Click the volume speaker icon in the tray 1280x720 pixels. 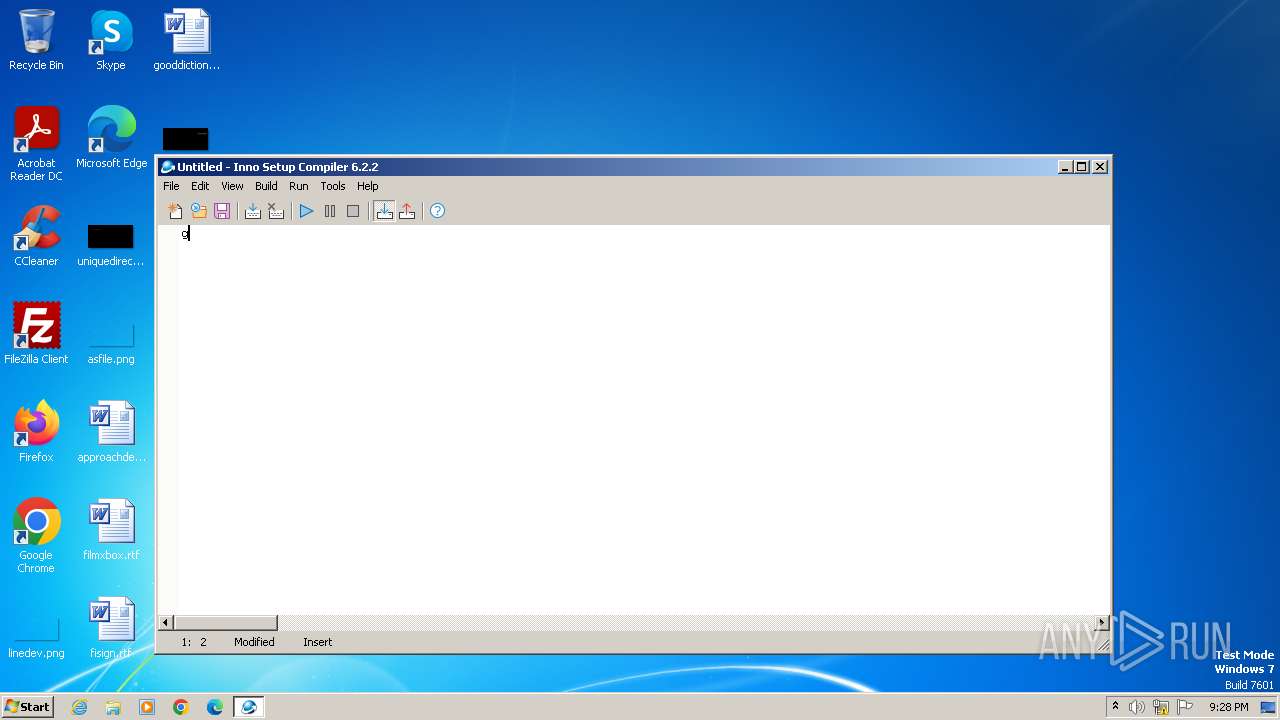point(1137,707)
